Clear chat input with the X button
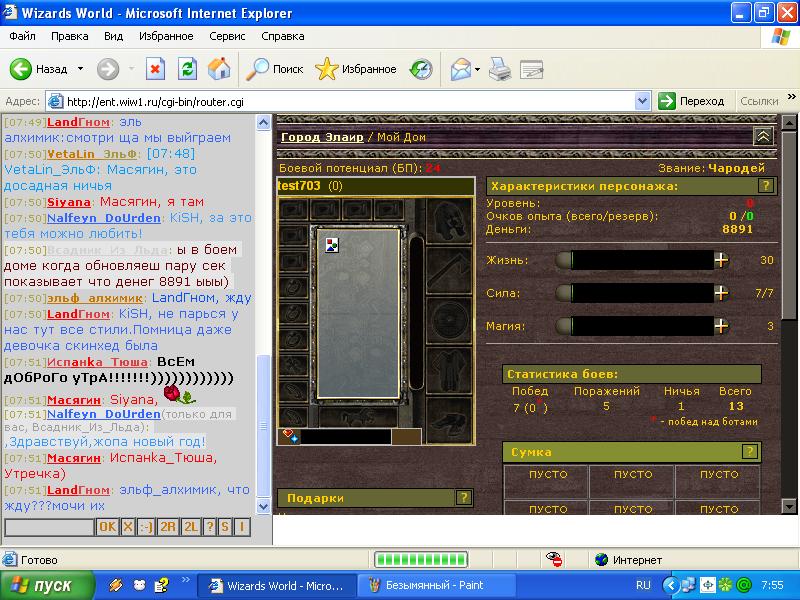The image size is (800, 600). pyautogui.click(x=128, y=526)
